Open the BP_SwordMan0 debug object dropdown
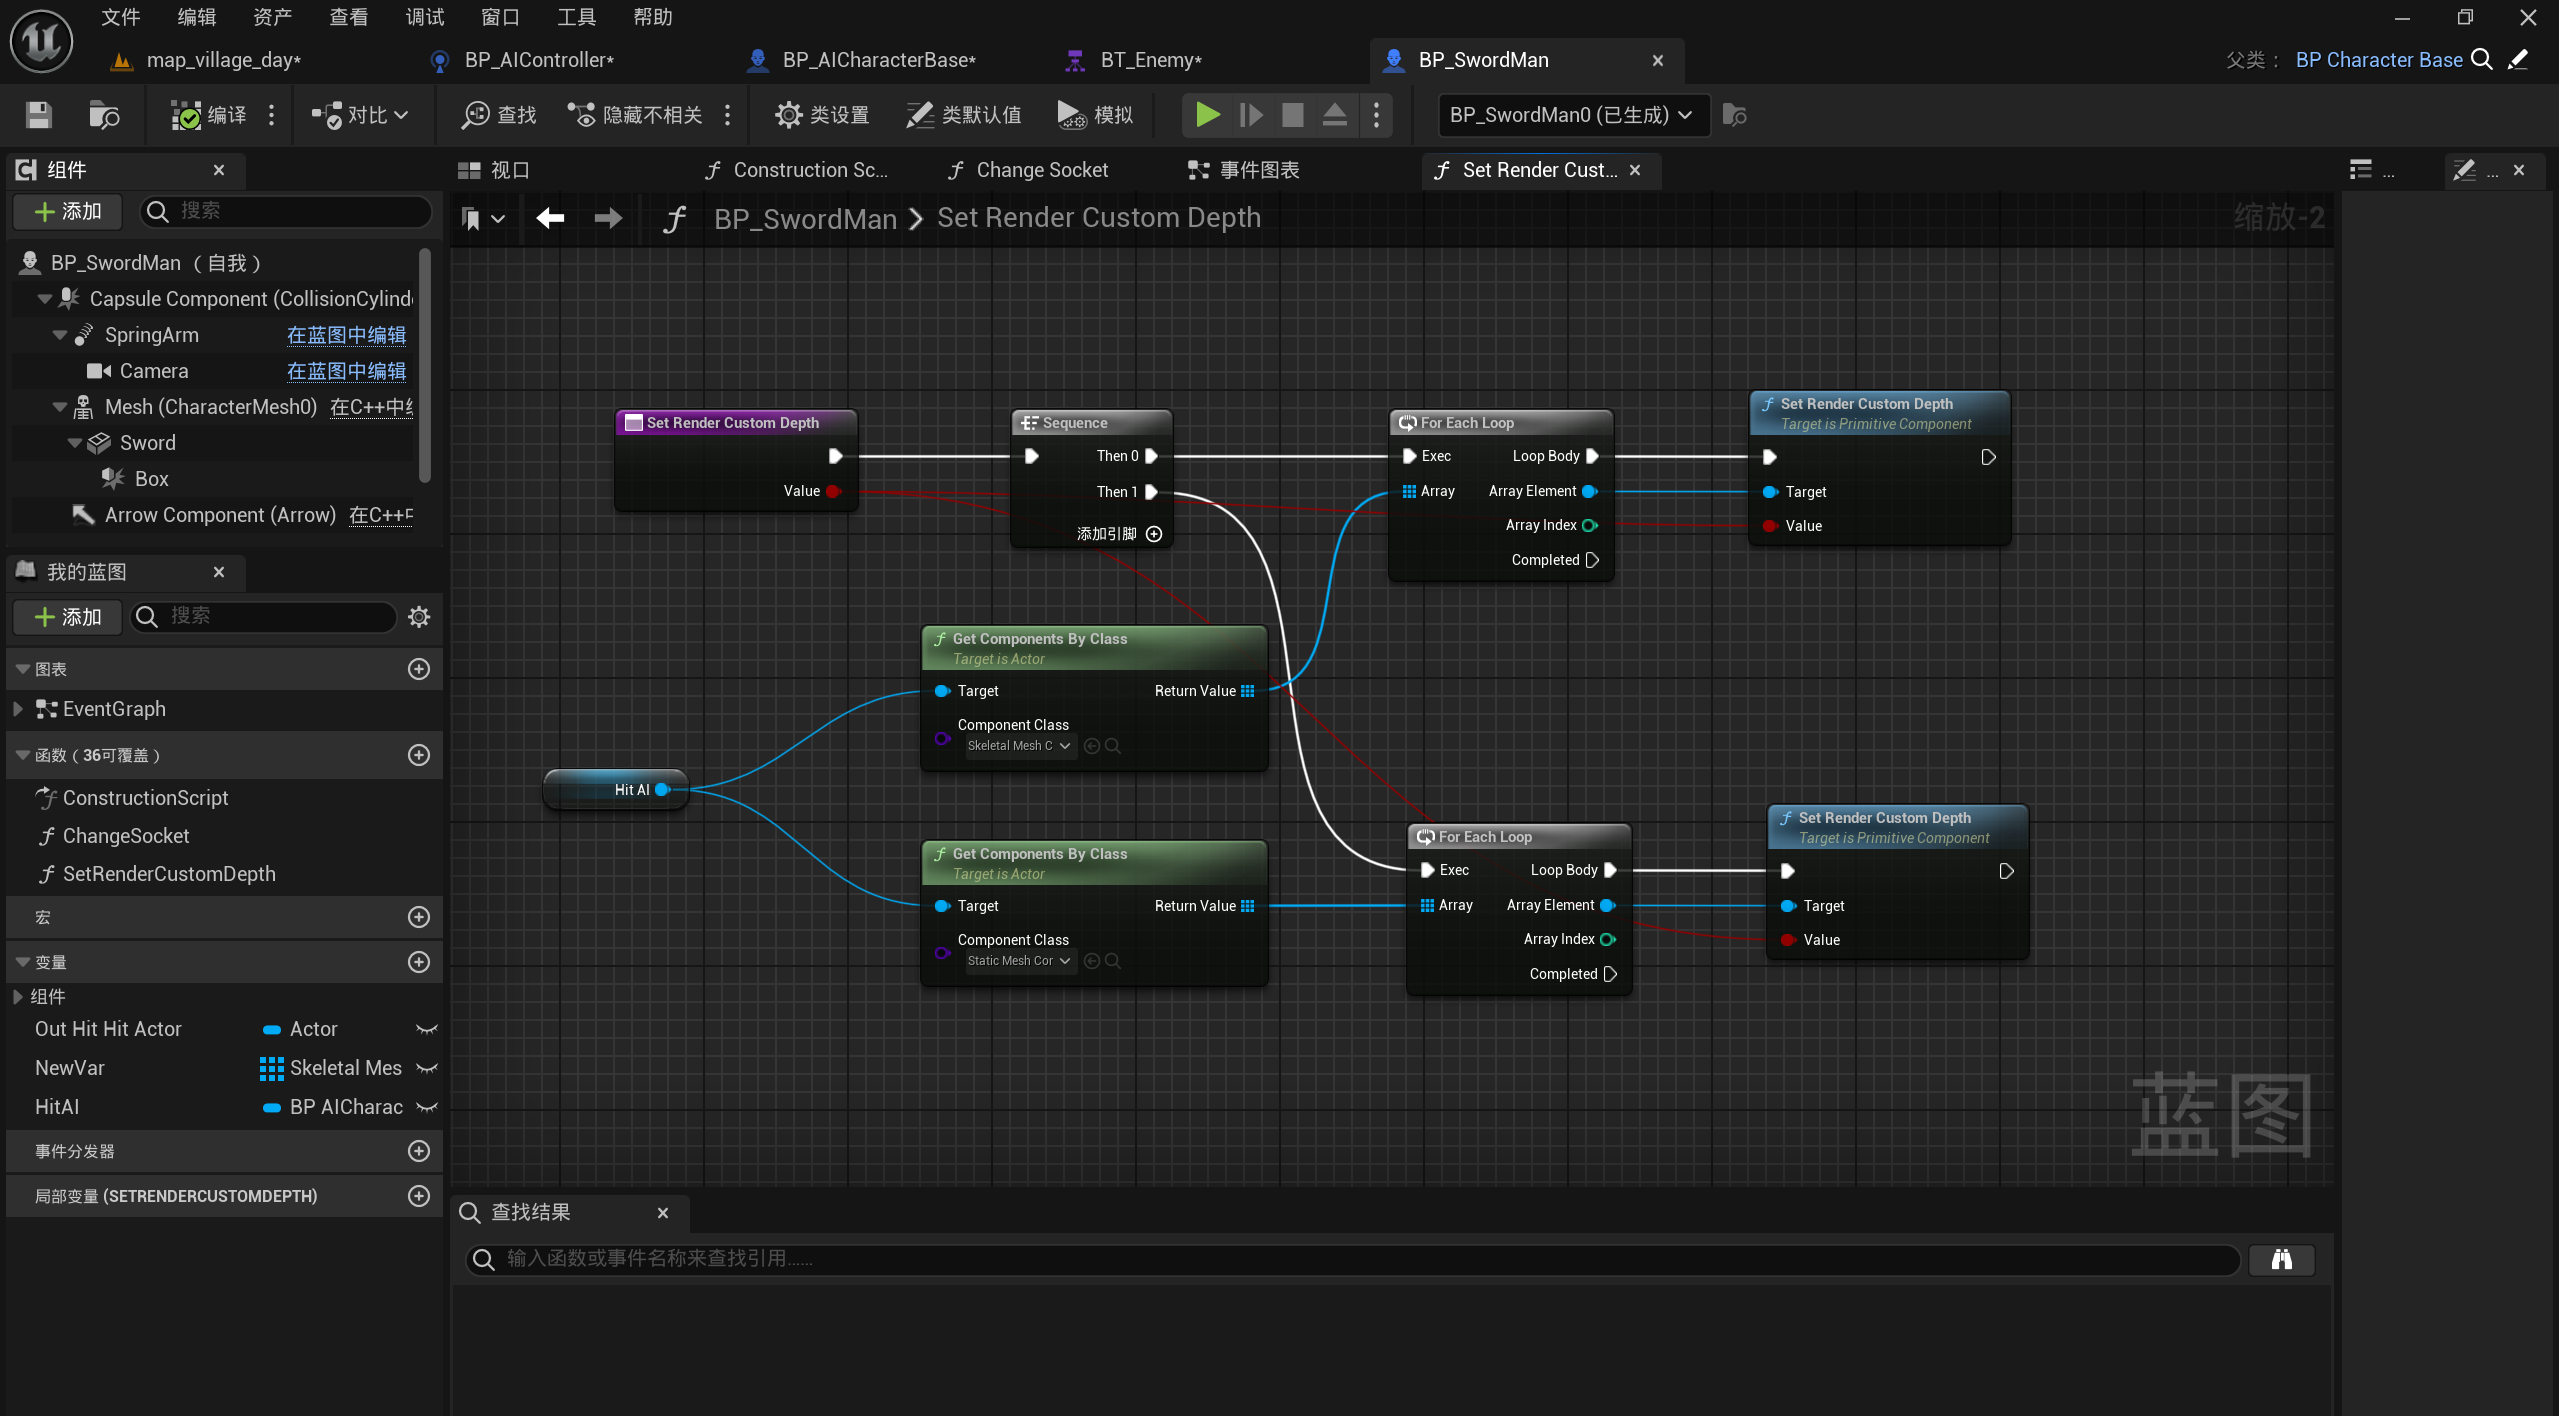The width and height of the screenshot is (2559, 1416). pos(1572,115)
